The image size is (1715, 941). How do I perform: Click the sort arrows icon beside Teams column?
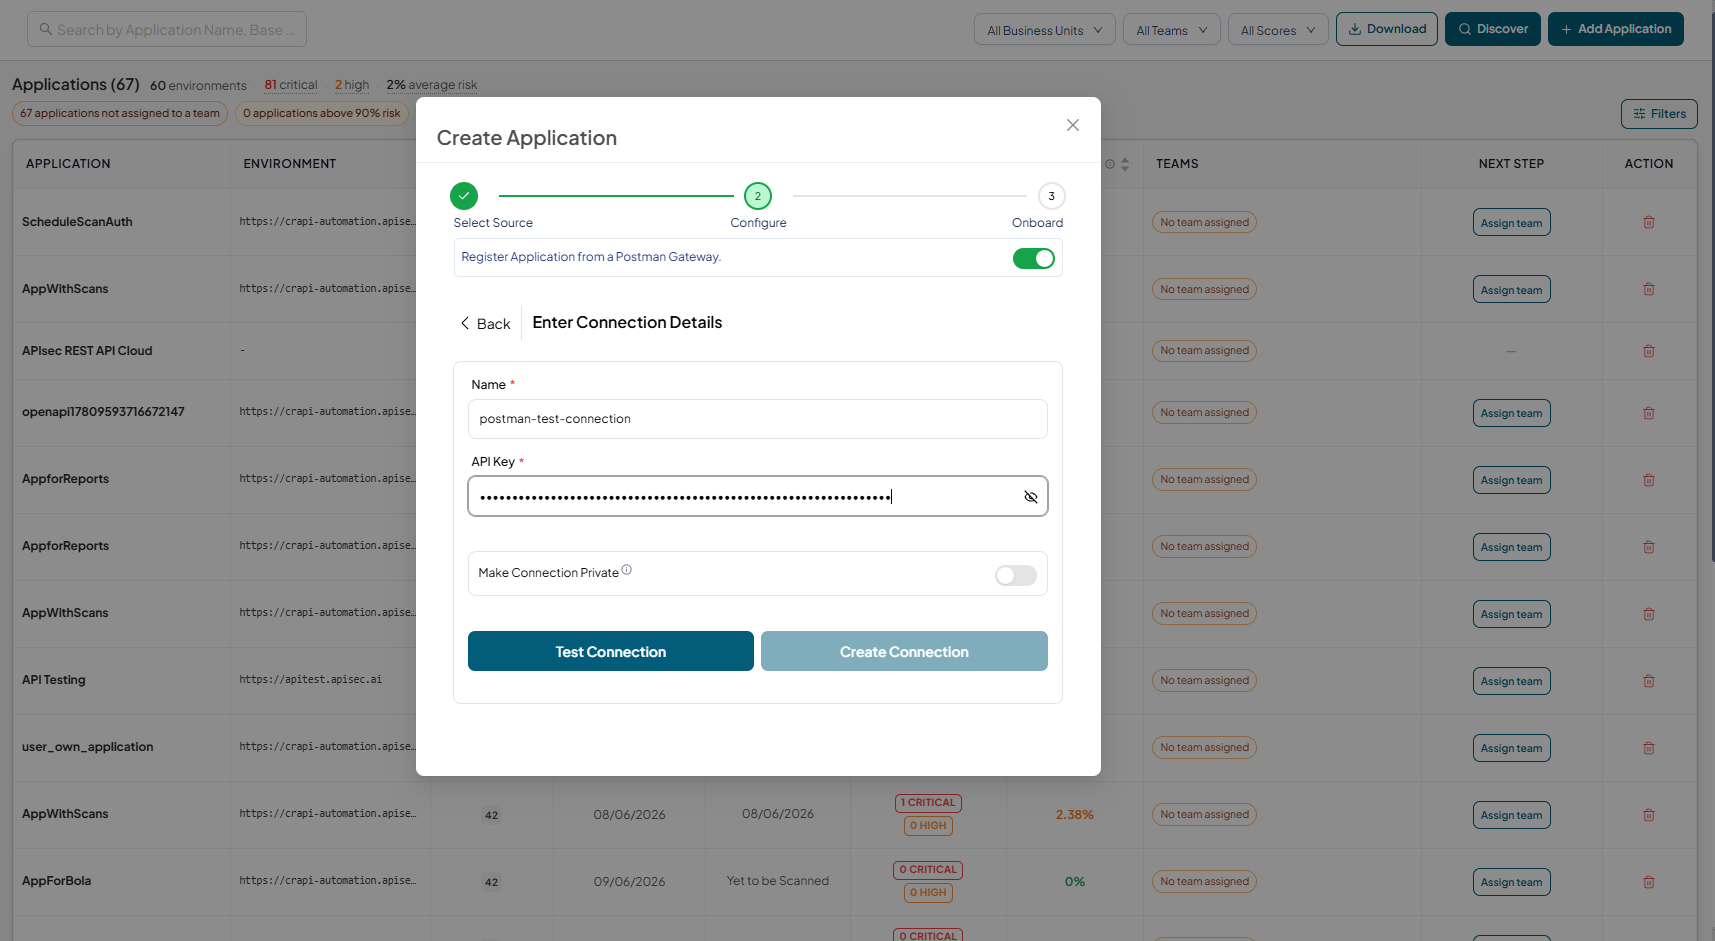tap(1125, 164)
